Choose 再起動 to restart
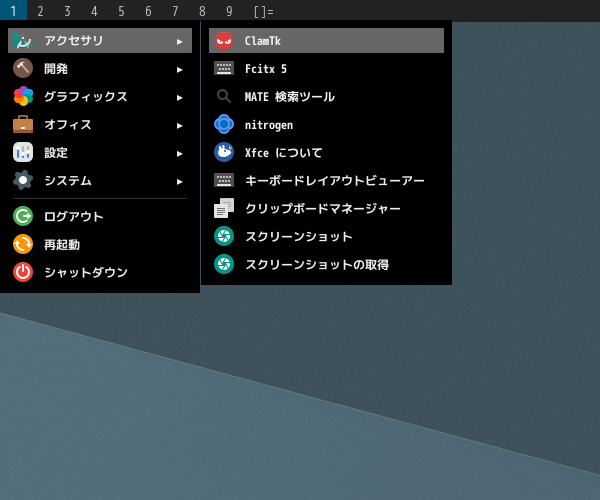The height and width of the screenshot is (500, 600). [100, 244]
